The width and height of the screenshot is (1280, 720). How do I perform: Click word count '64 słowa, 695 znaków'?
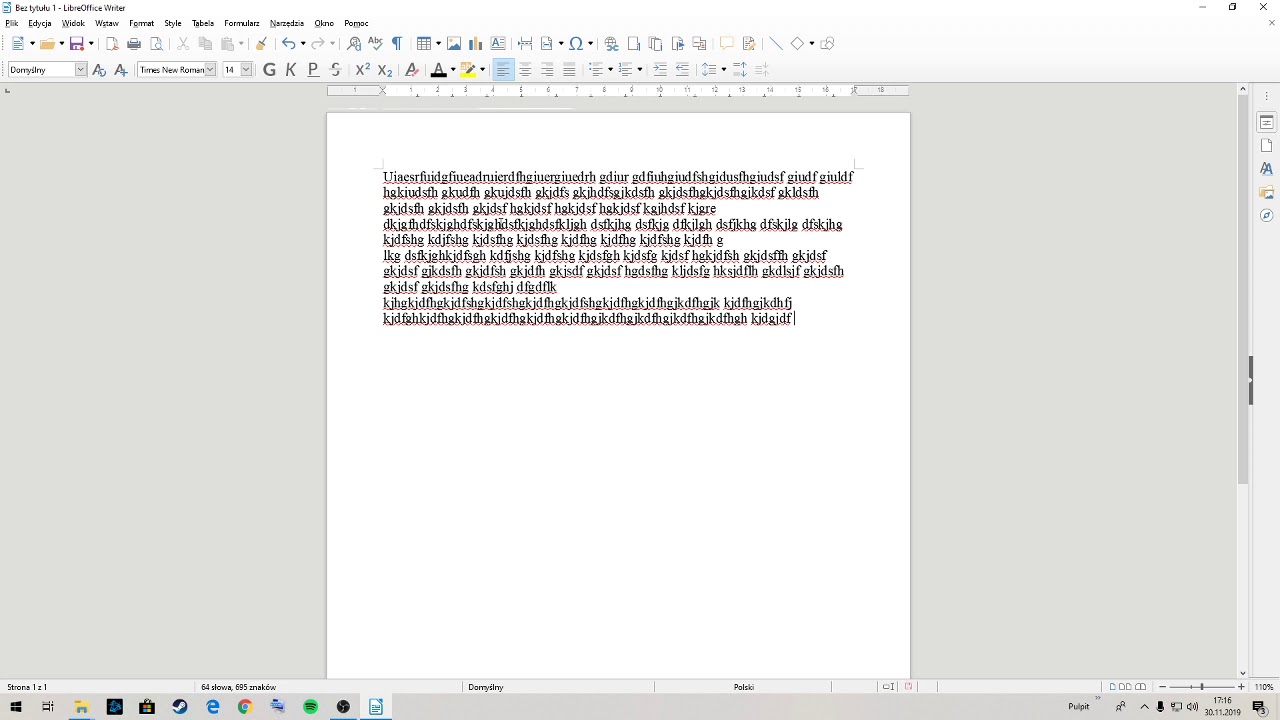[238, 687]
